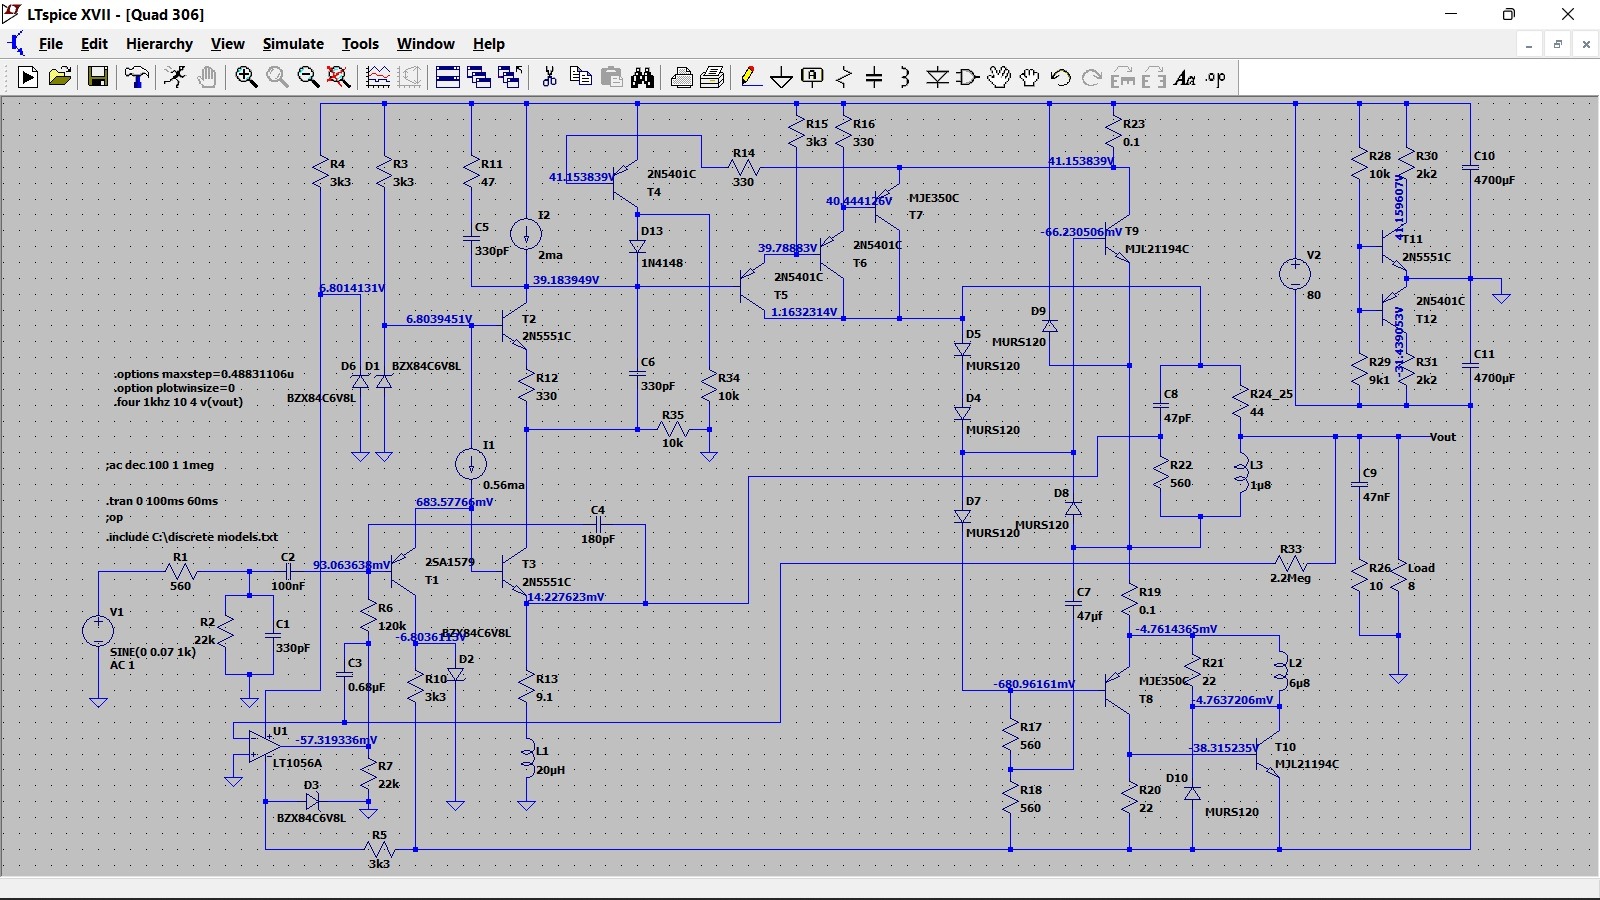
Task: Run the simulation with running-man icon
Action: 175,77
